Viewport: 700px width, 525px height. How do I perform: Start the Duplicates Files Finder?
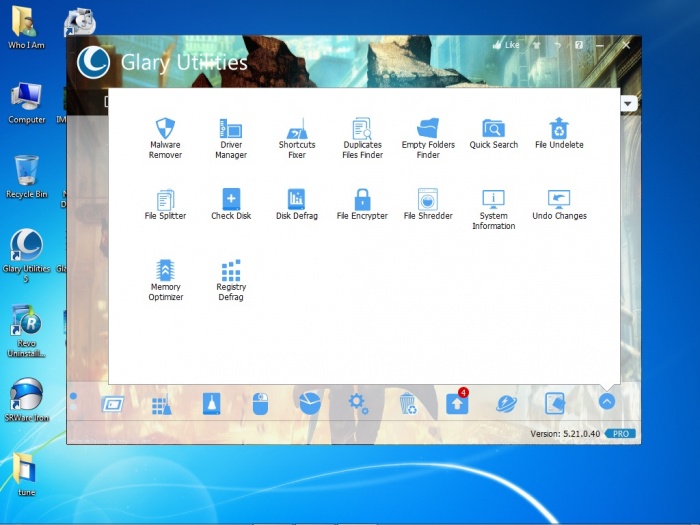[x=362, y=129]
